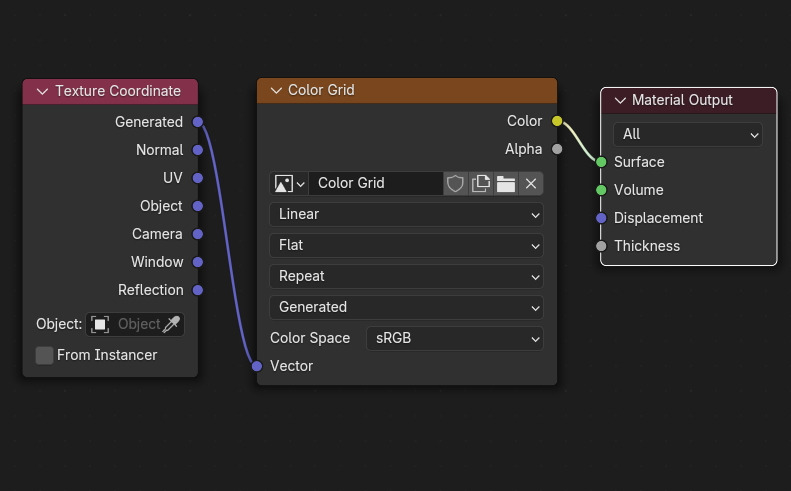Click the Normal output socket

198,150
